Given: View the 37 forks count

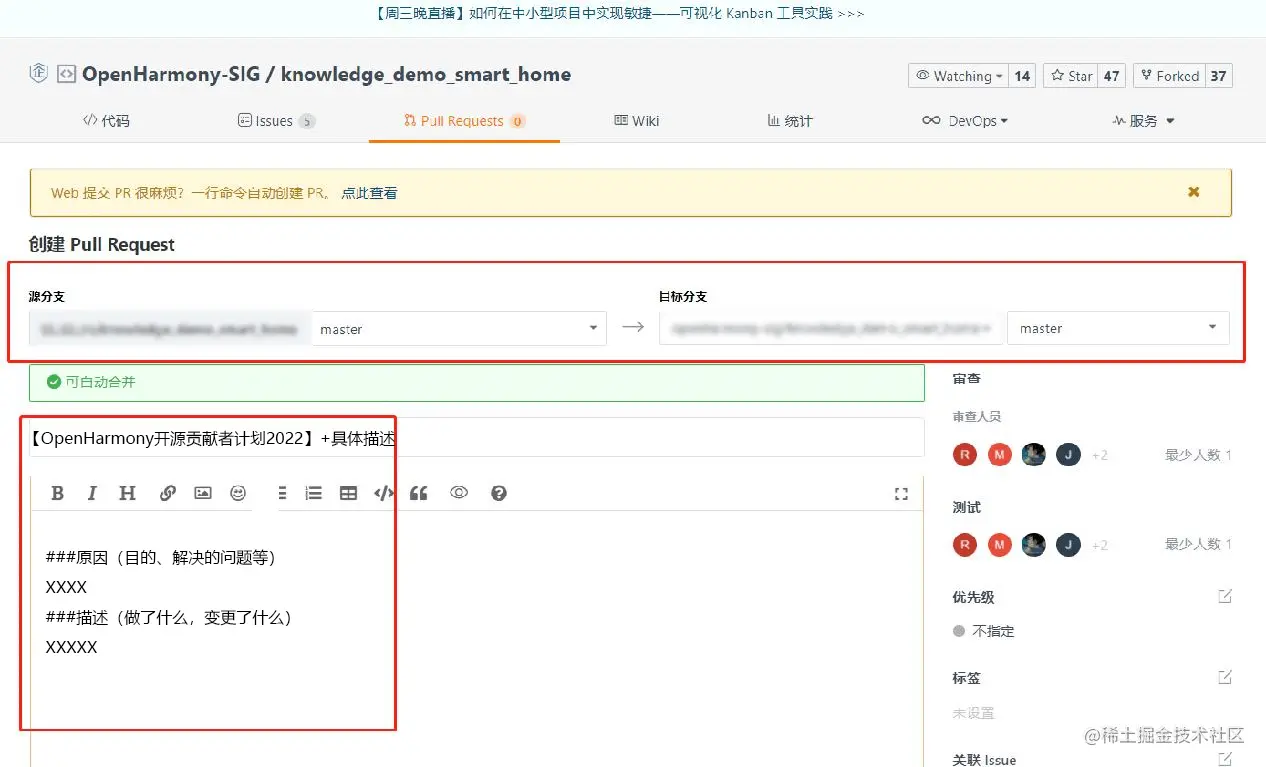Looking at the screenshot, I should point(1218,76).
